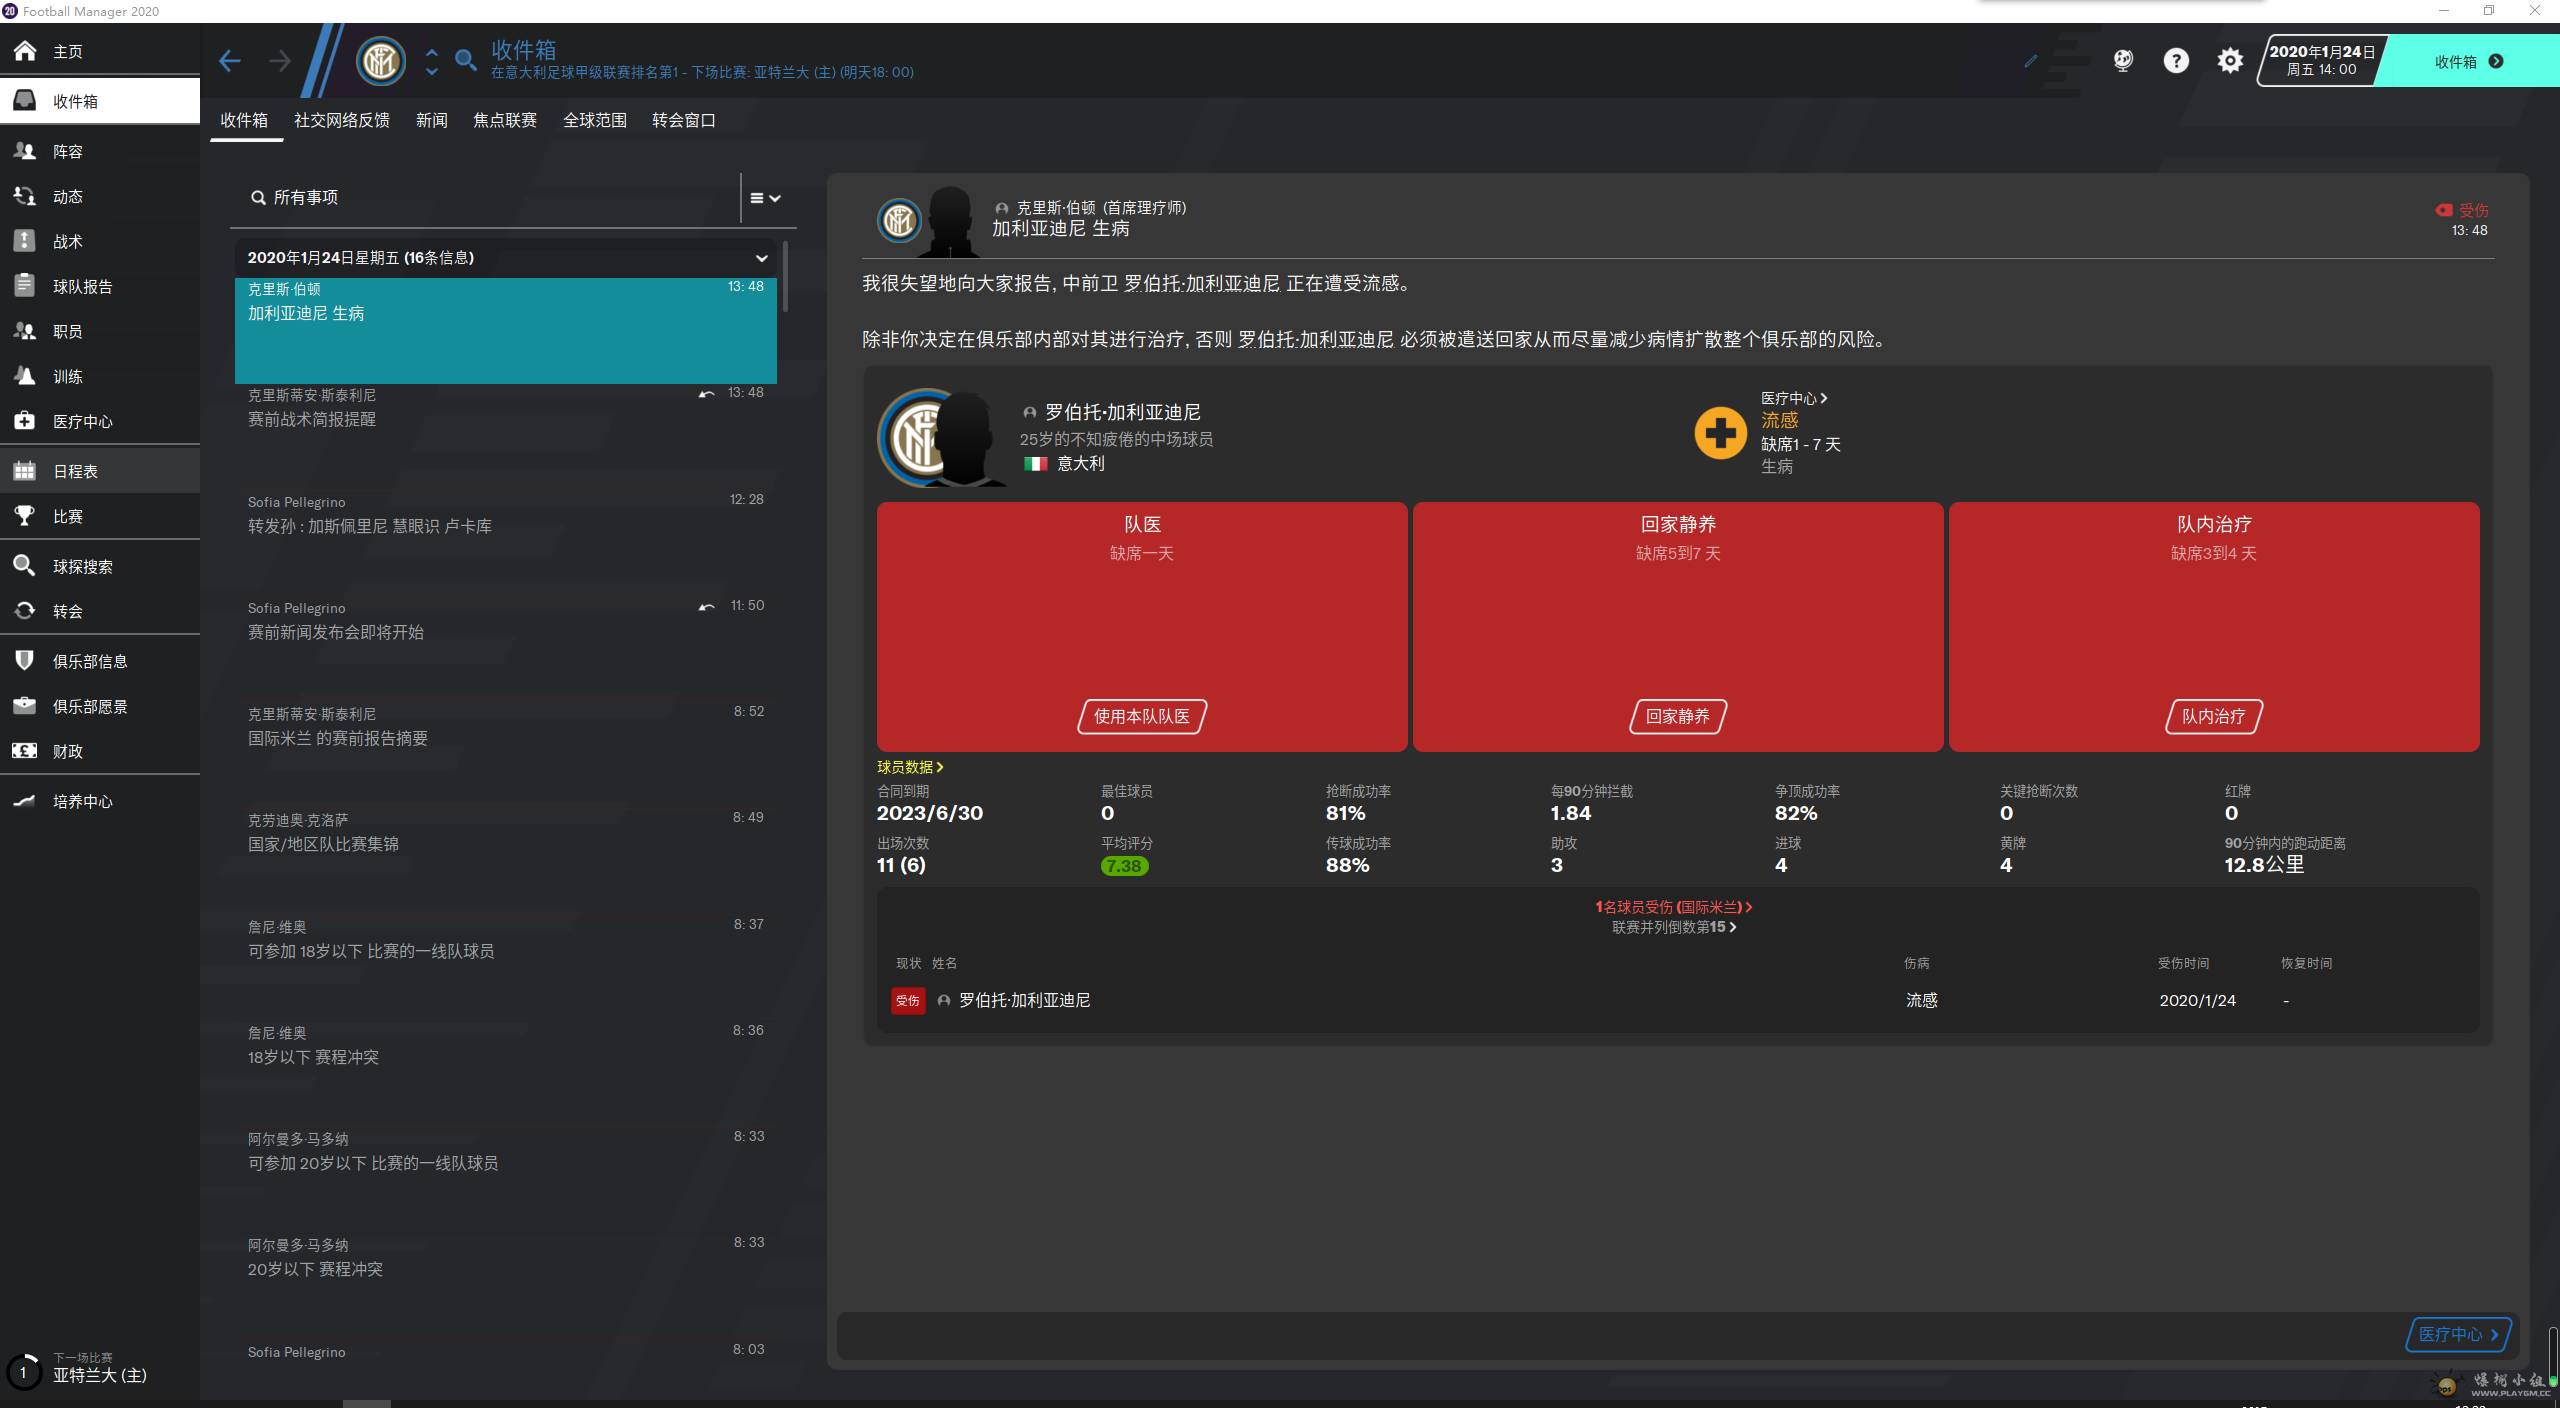Open 罗伯托·加利亚迪尼 in injury table

coord(1025,1000)
